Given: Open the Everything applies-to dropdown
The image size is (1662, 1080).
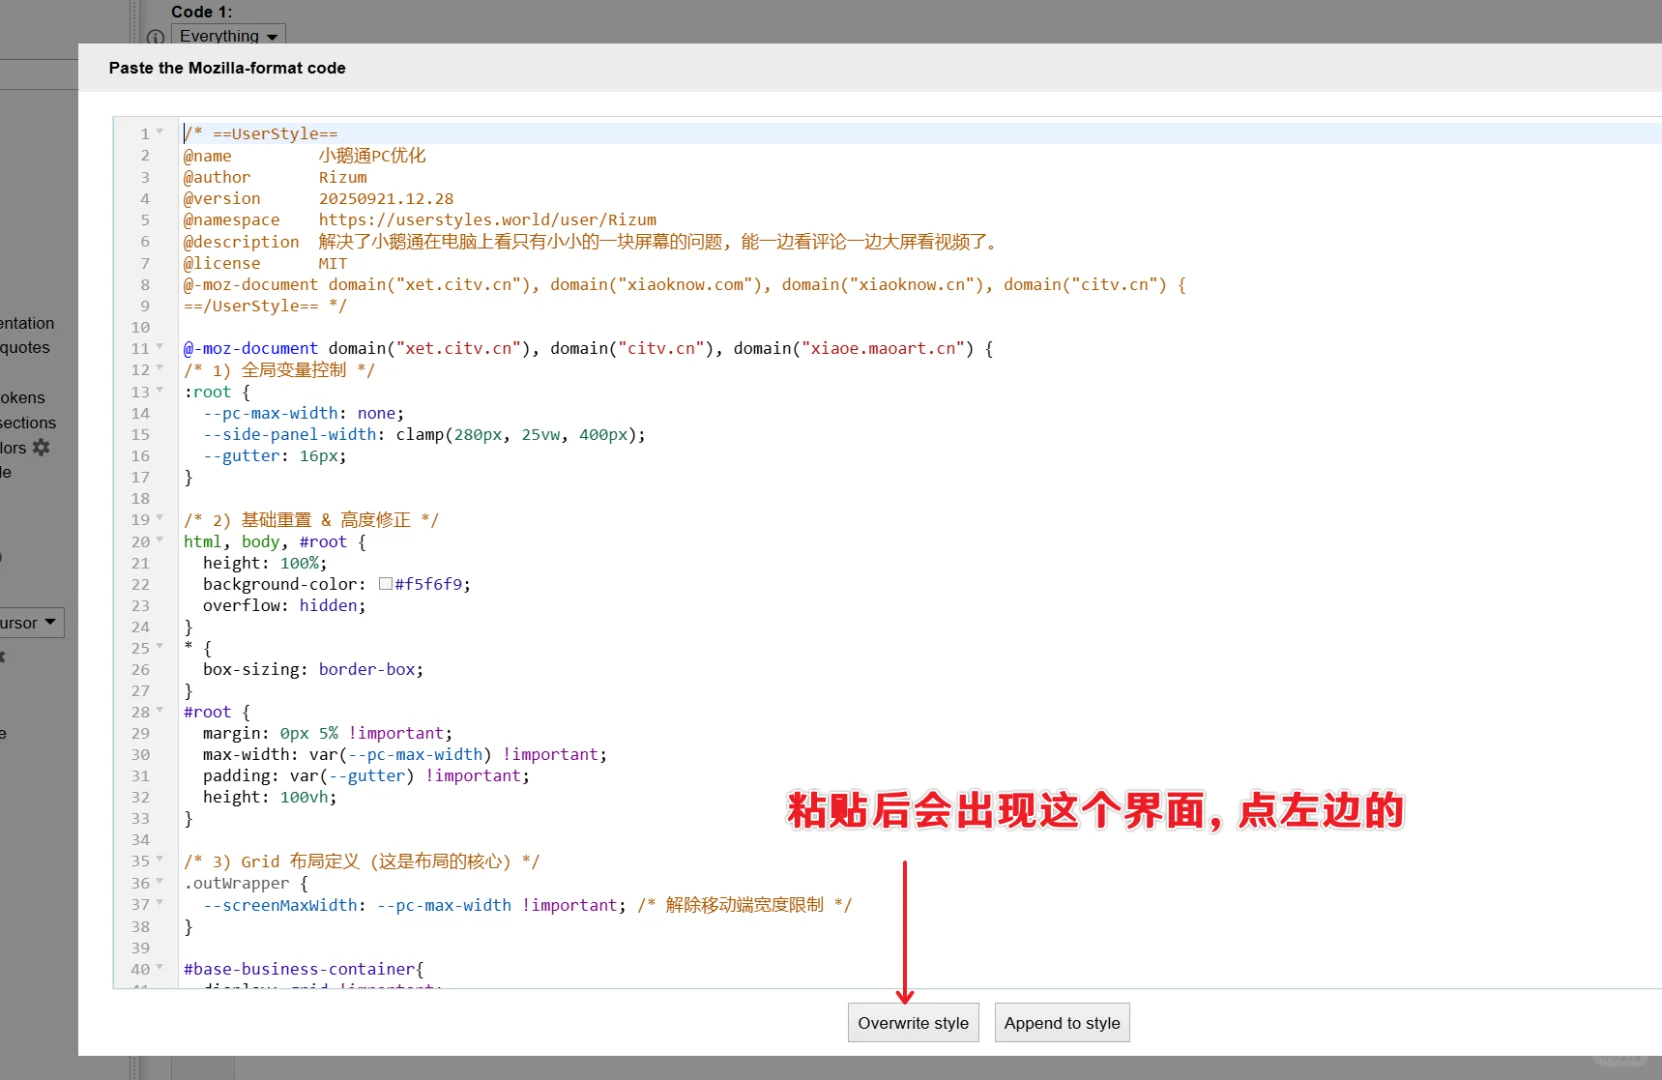Looking at the screenshot, I should 228,36.
